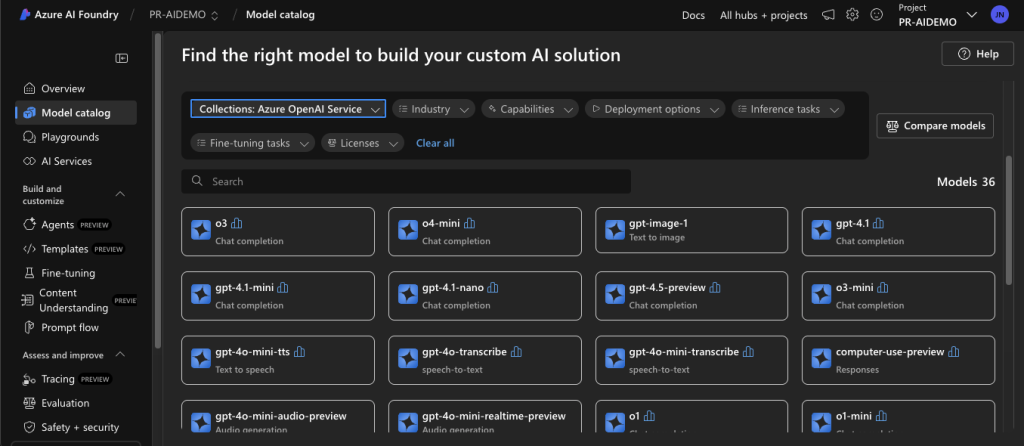Screen dimensions: 1024x446
Task: Expand the Project PR-AIDEMO dropdown chevron
Action: (x=972, y=14)
